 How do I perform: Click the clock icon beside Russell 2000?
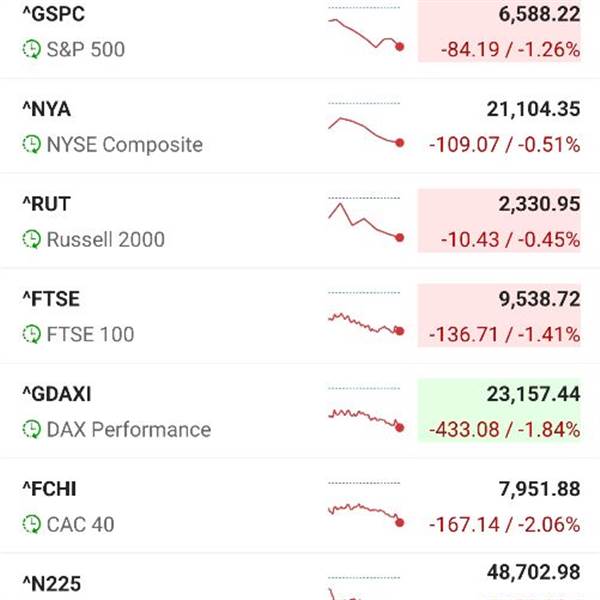32,240
